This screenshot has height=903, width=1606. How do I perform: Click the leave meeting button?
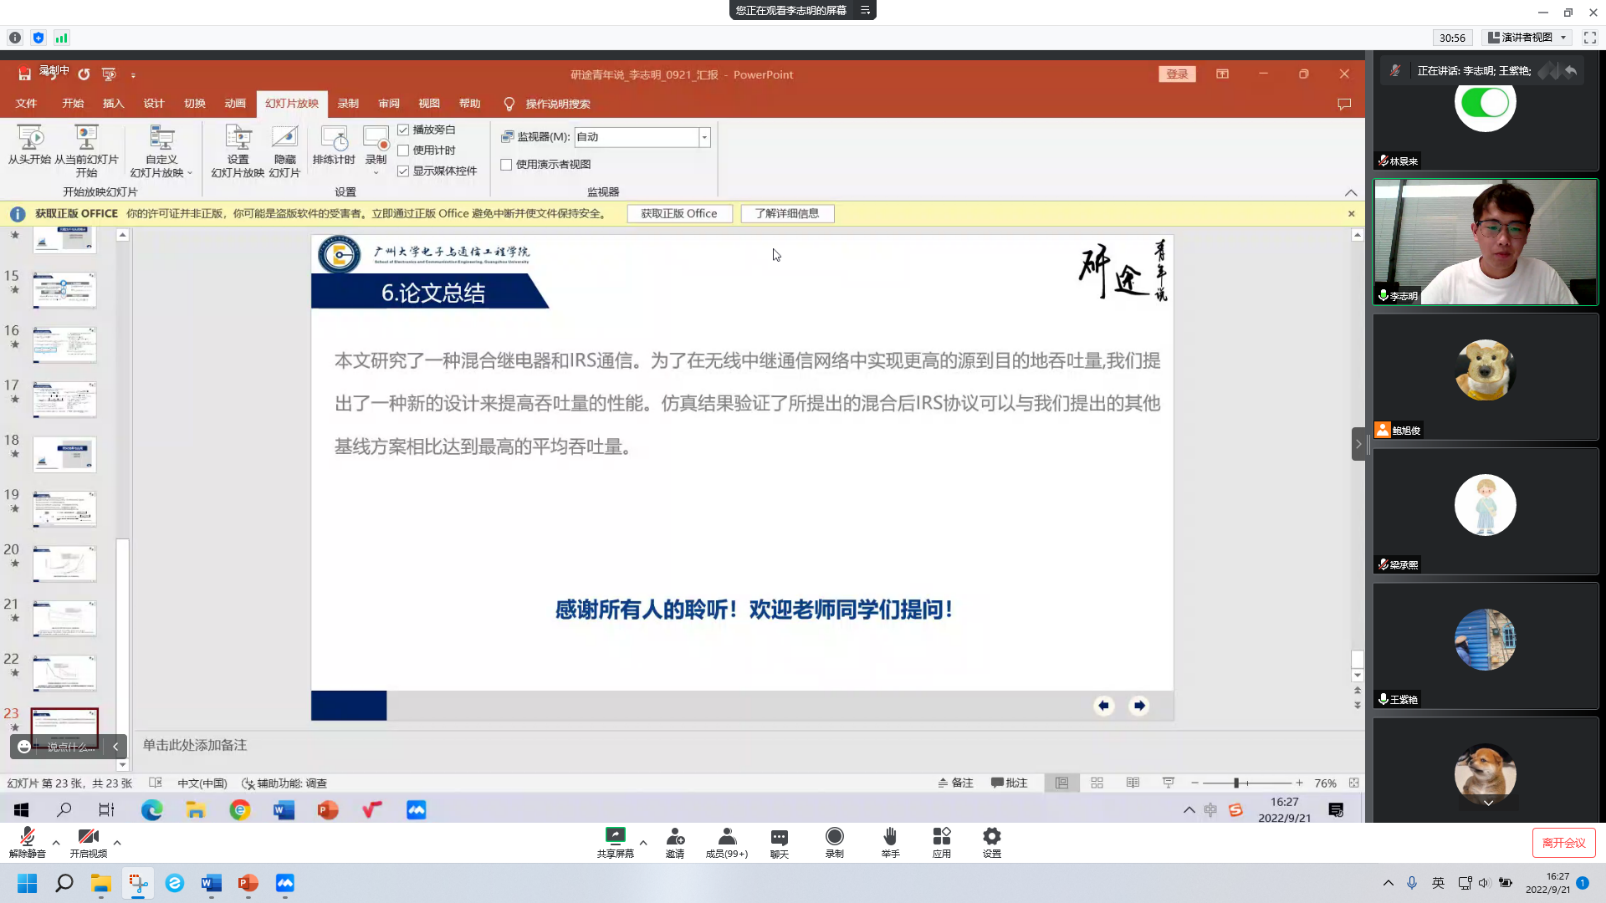pyautogui.click(x=1563, y=843)
